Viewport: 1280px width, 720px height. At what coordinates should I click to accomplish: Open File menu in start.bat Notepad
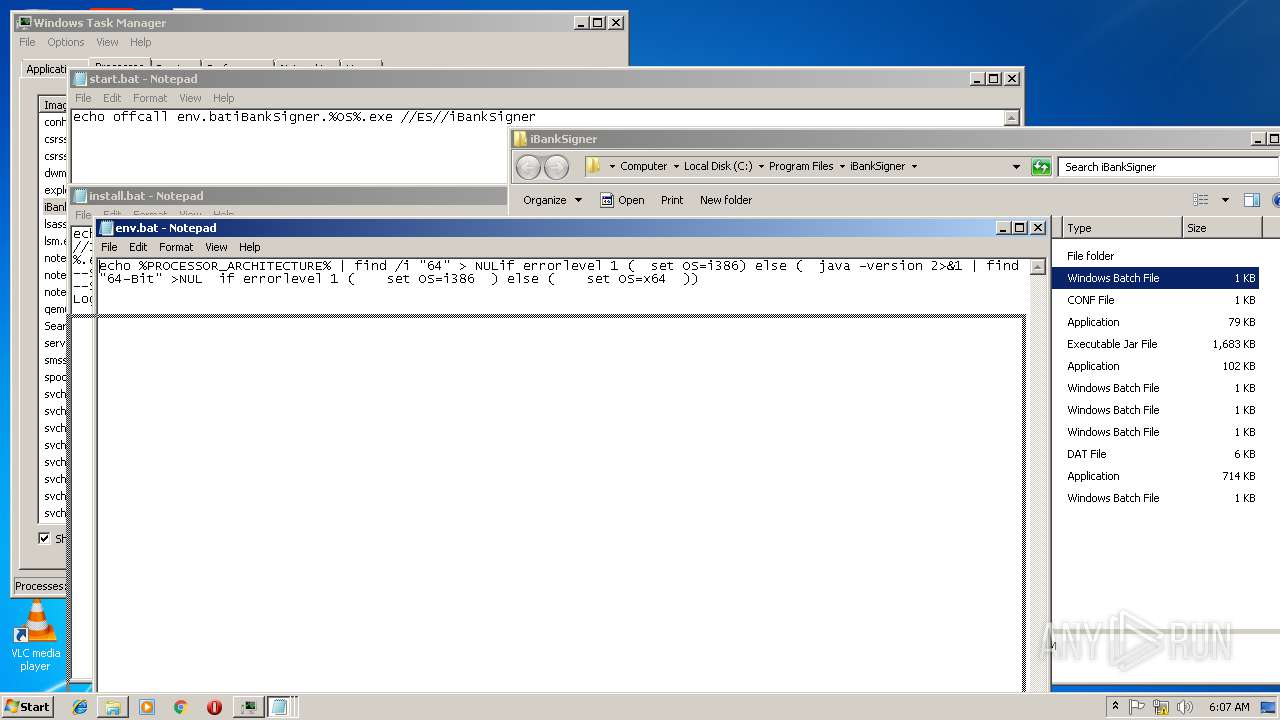[83, 98]
